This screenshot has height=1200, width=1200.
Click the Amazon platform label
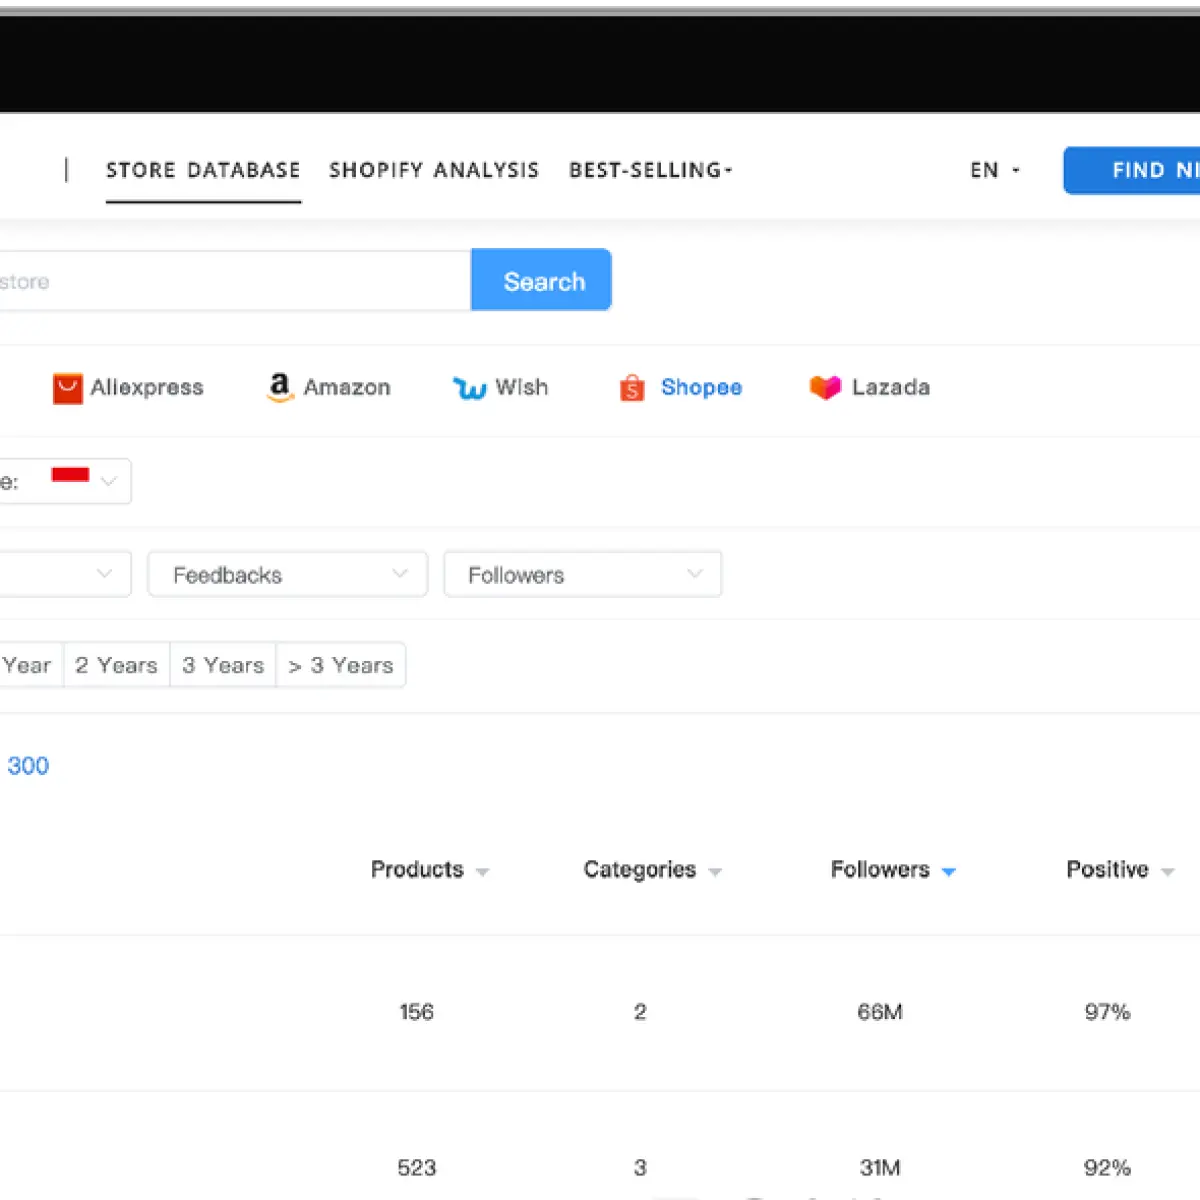347,387
